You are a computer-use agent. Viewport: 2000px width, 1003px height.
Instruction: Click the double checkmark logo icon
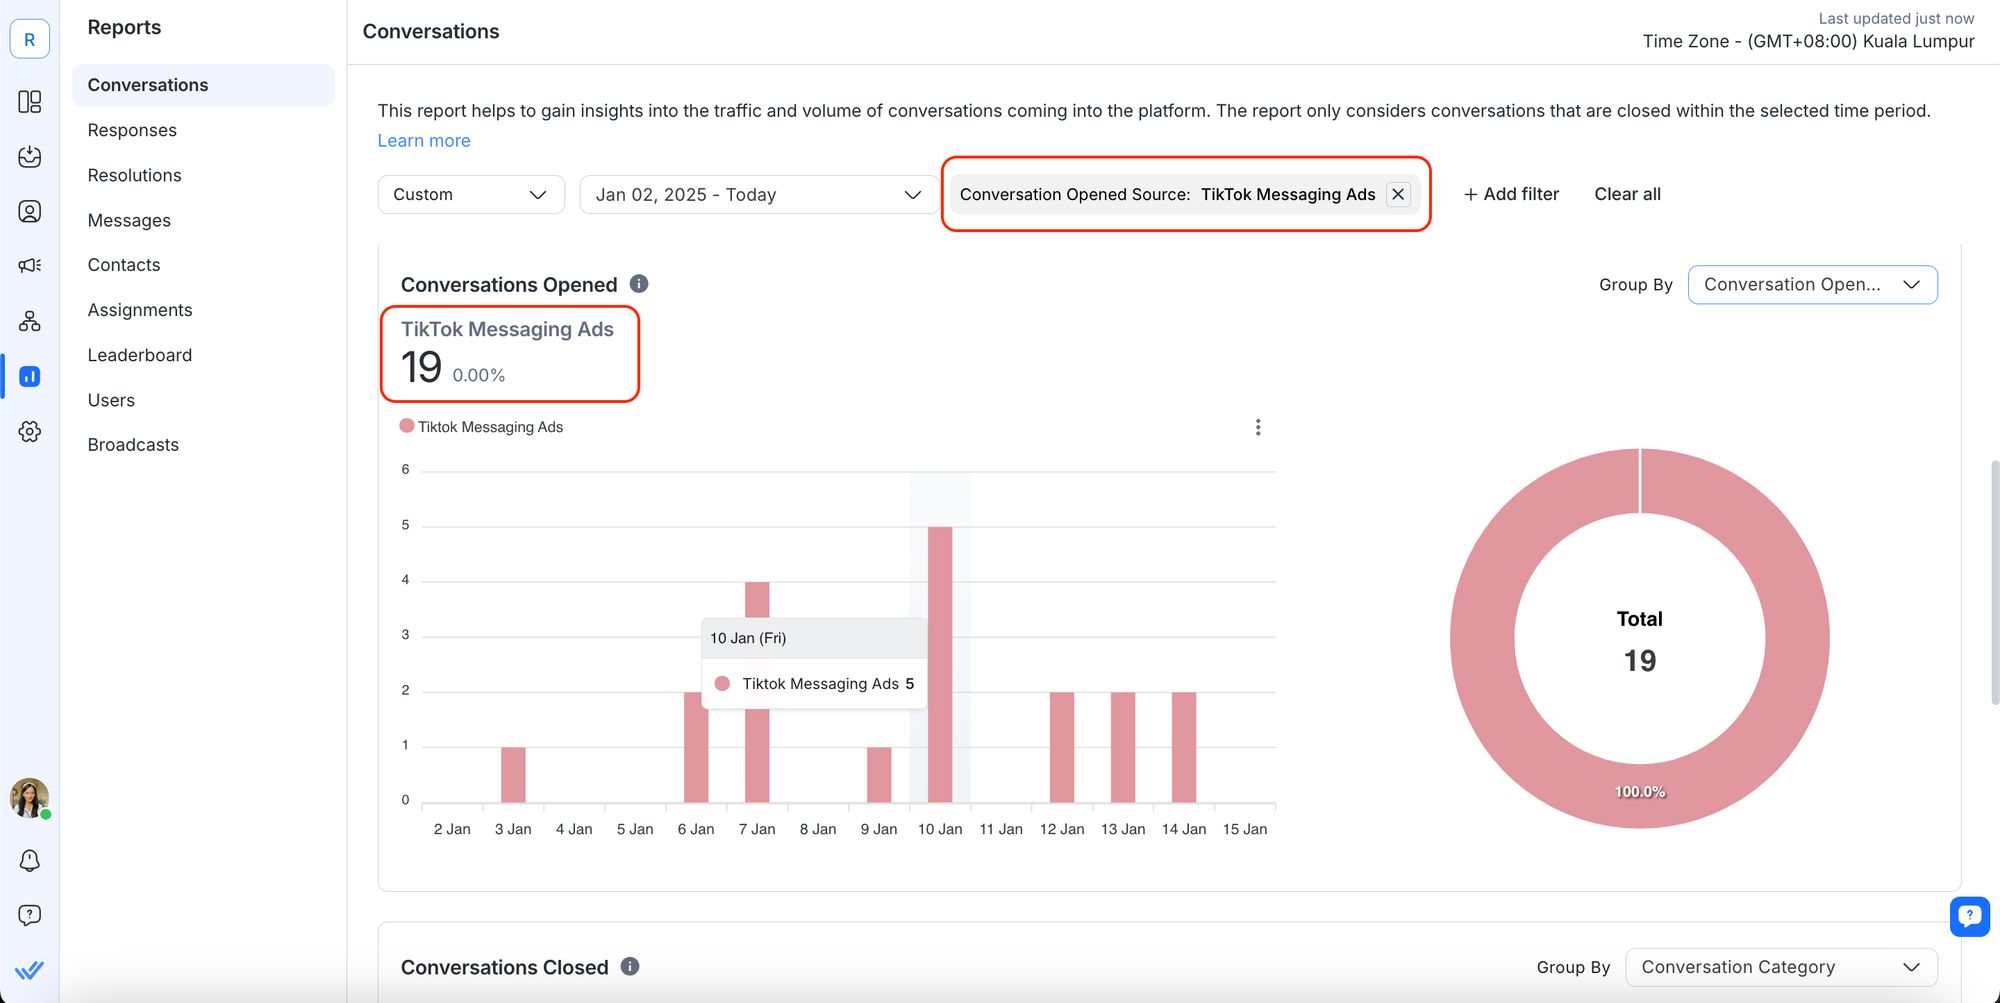30,970
